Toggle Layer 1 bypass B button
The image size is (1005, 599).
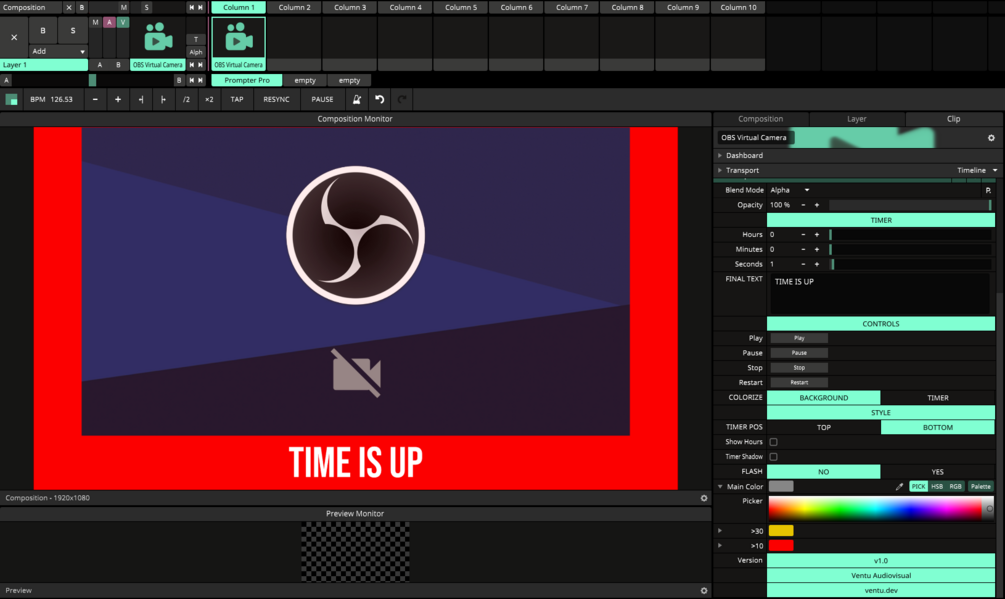(x=43, y=31)
